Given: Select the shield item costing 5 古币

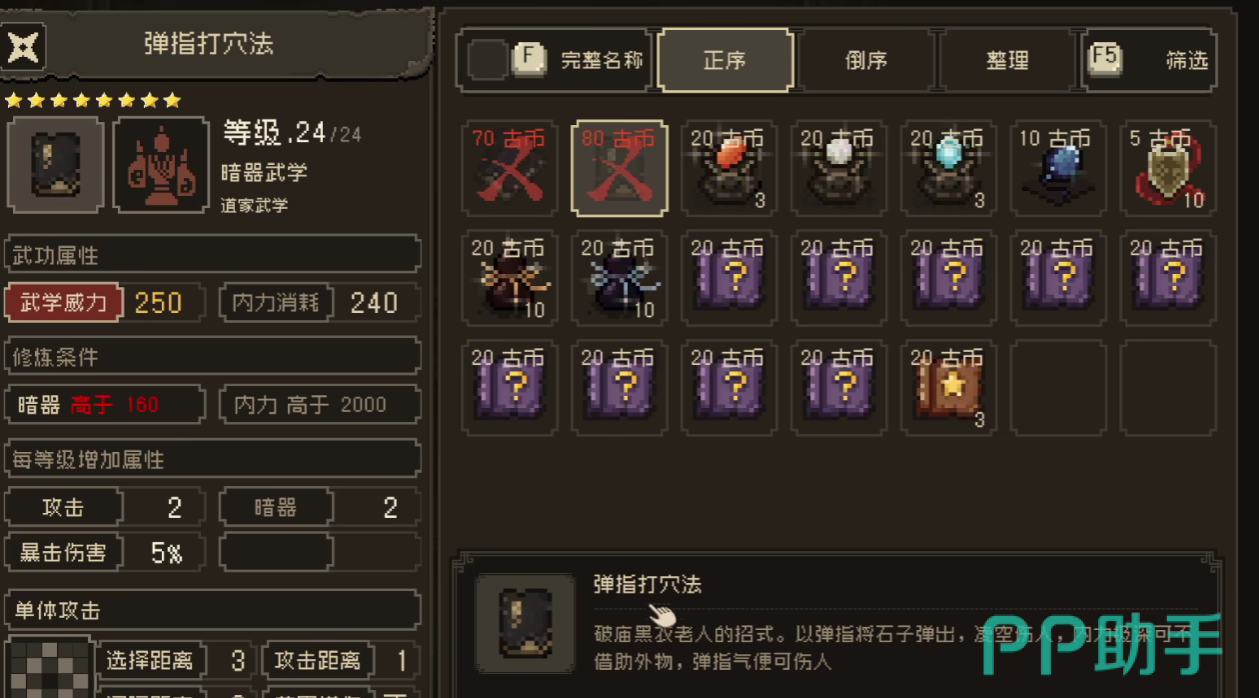Looking at the screenshot, I should coord(1168,168).
